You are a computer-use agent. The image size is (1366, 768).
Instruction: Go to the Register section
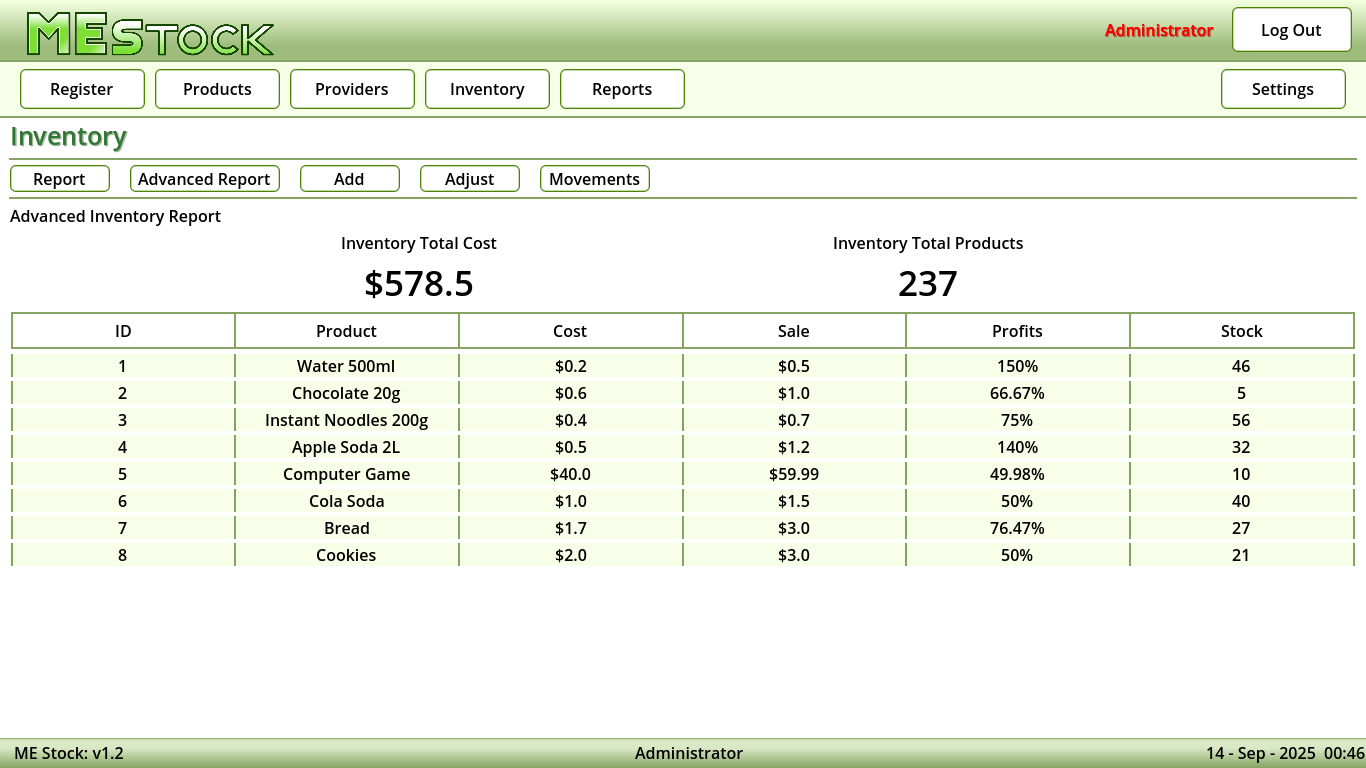[82, 89]
